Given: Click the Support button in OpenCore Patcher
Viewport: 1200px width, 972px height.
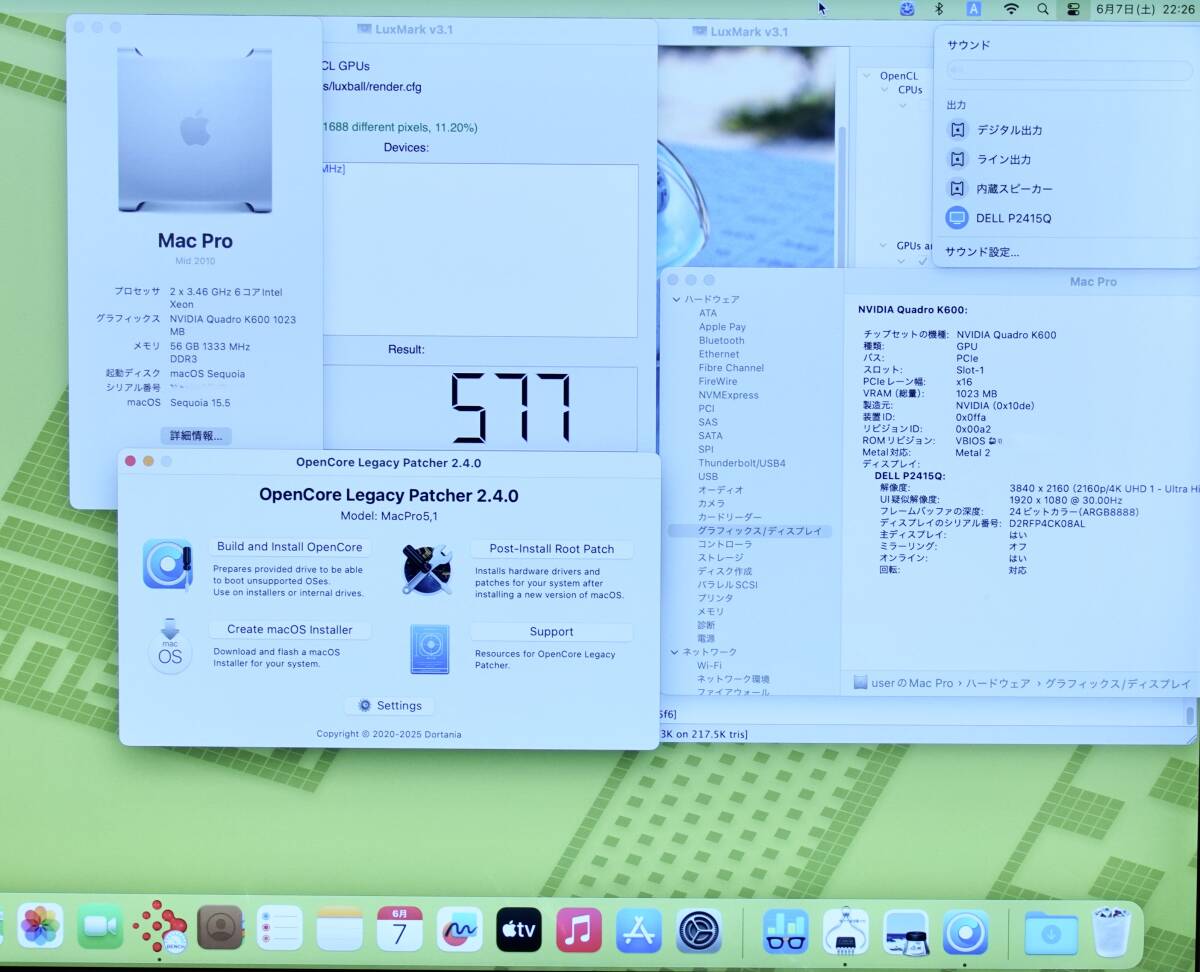Looking at the screenshot, I should [x=551, y=632].
